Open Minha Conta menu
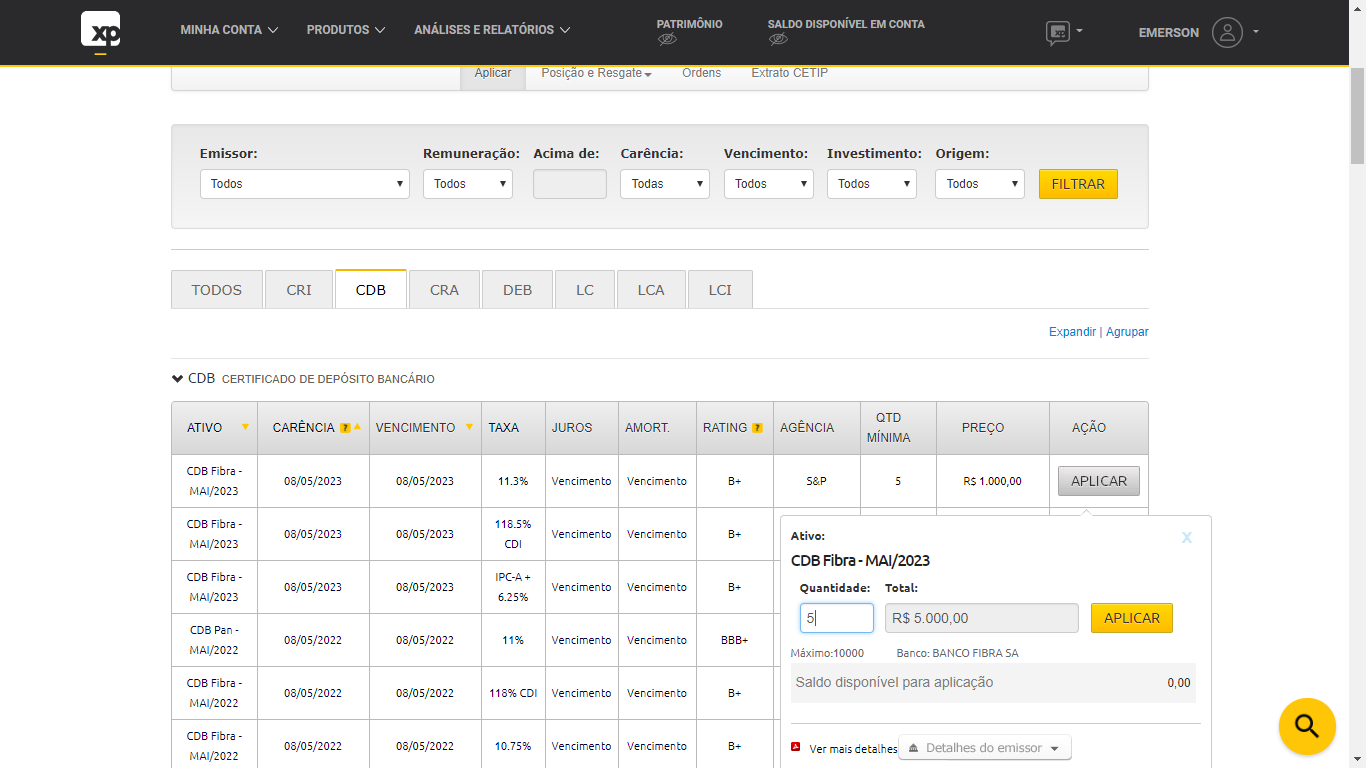This screenshot has height=768, width=1366. coord(229,30)
